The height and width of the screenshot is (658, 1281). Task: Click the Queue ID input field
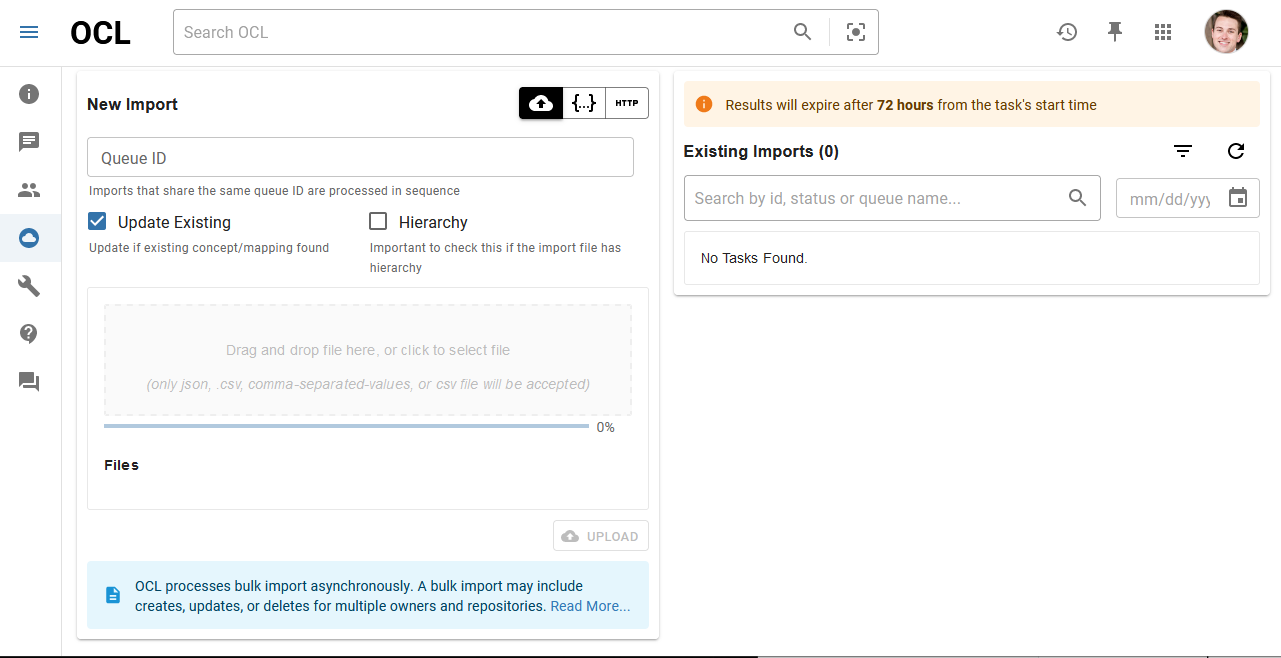click(360, 158)
